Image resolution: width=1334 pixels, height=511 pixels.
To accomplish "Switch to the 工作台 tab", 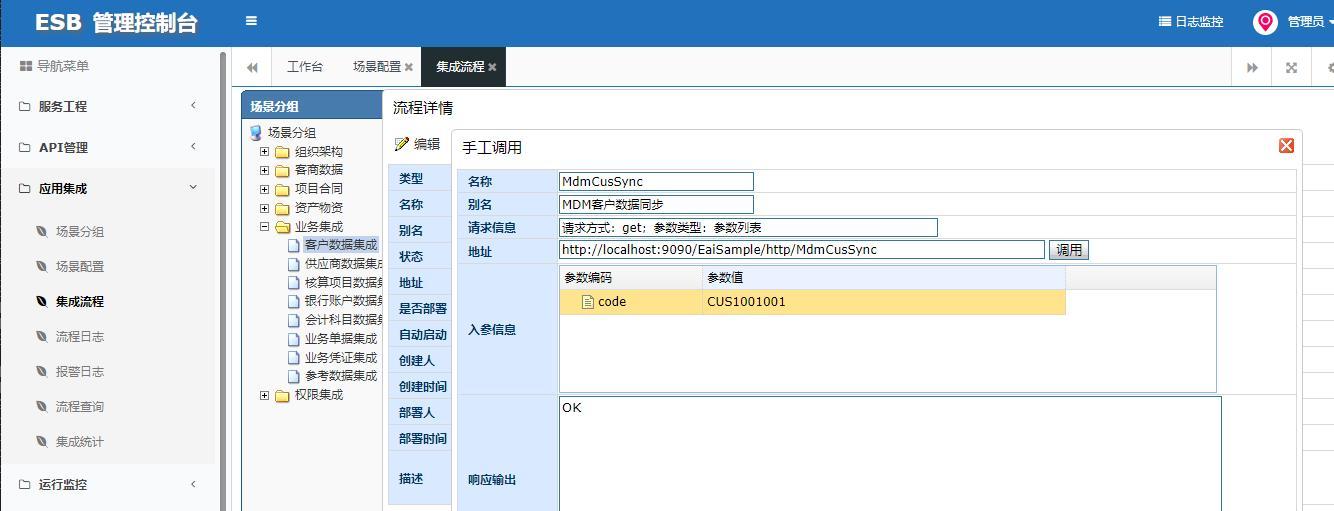I will tap(304, 67).
